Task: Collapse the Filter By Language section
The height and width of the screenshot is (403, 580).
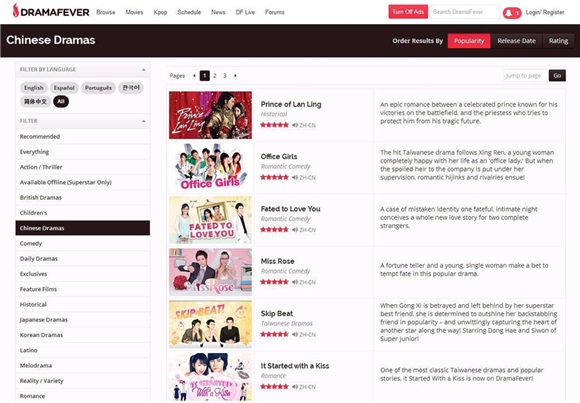Action: click(144, 70)
